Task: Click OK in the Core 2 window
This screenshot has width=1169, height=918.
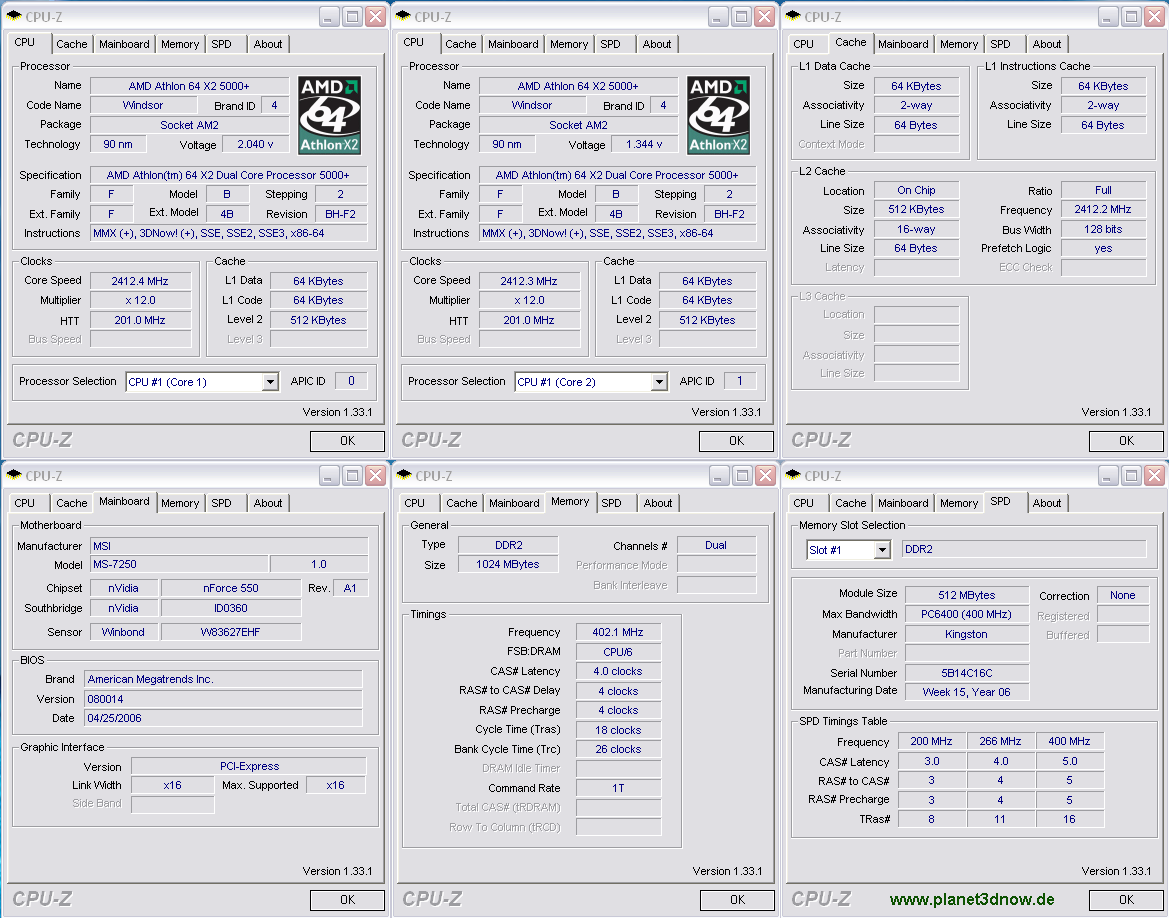Action: point(737,441)
